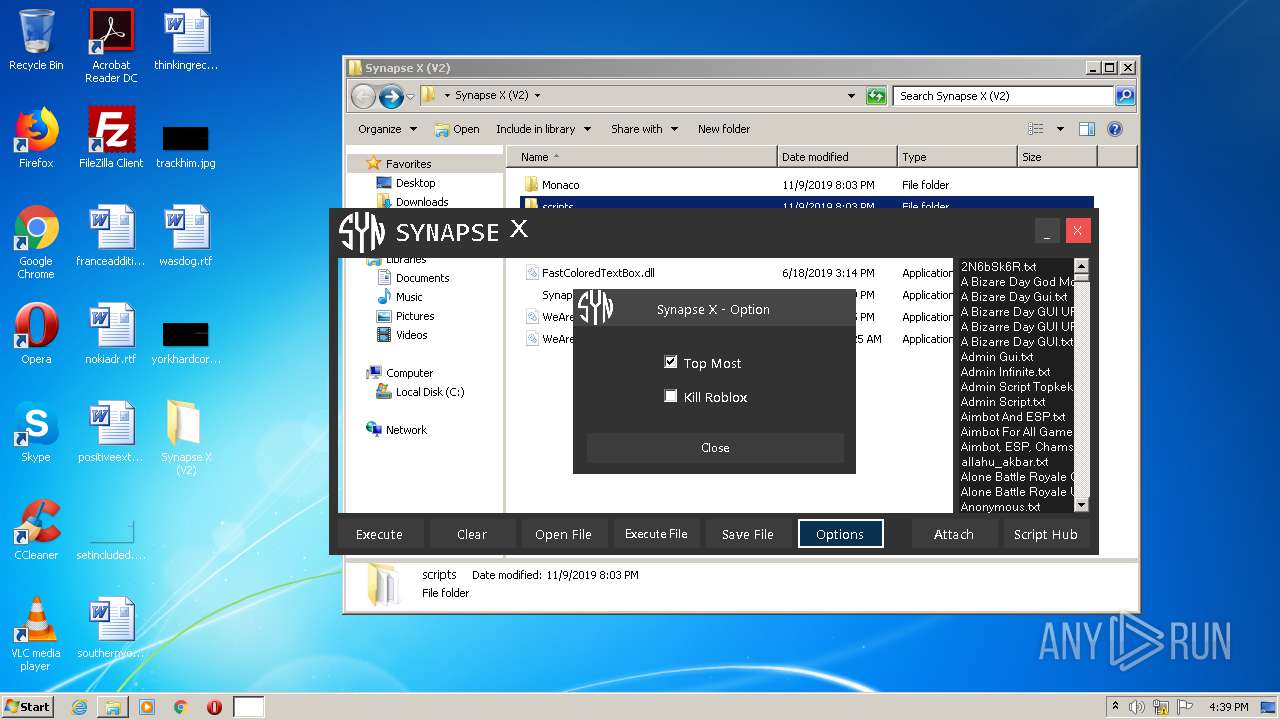
Task: Open Opera desktop shortcut
Action: [x=36, y=334]
